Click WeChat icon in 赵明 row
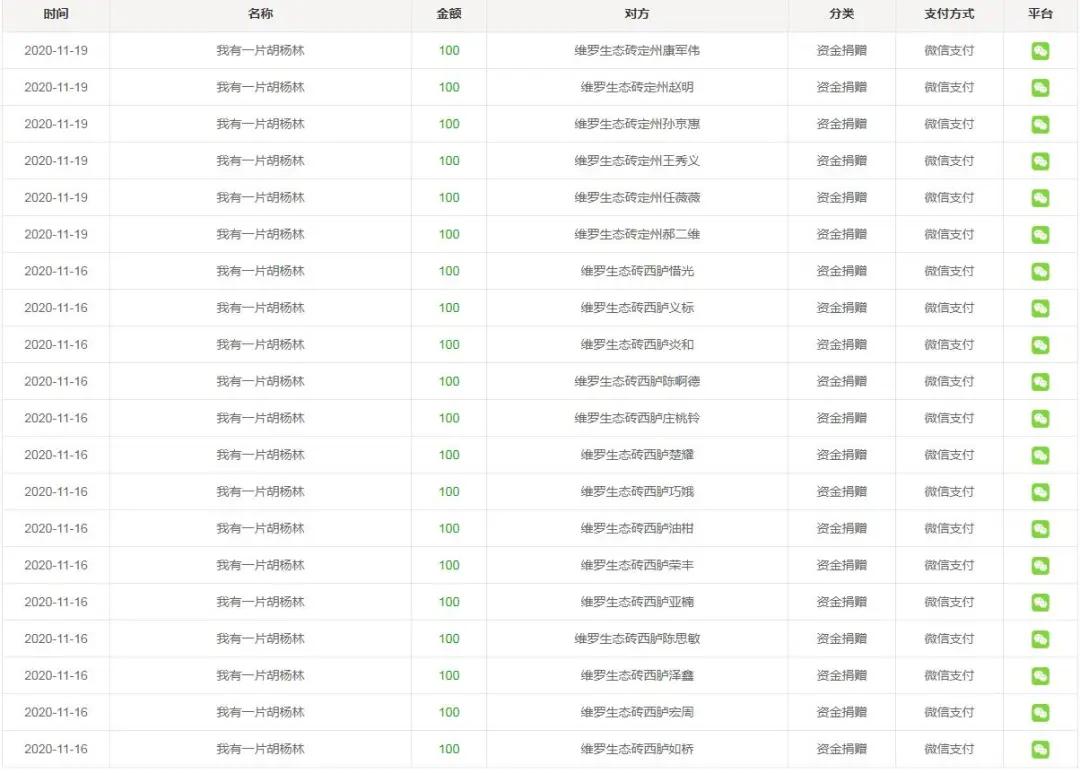 1040,87
